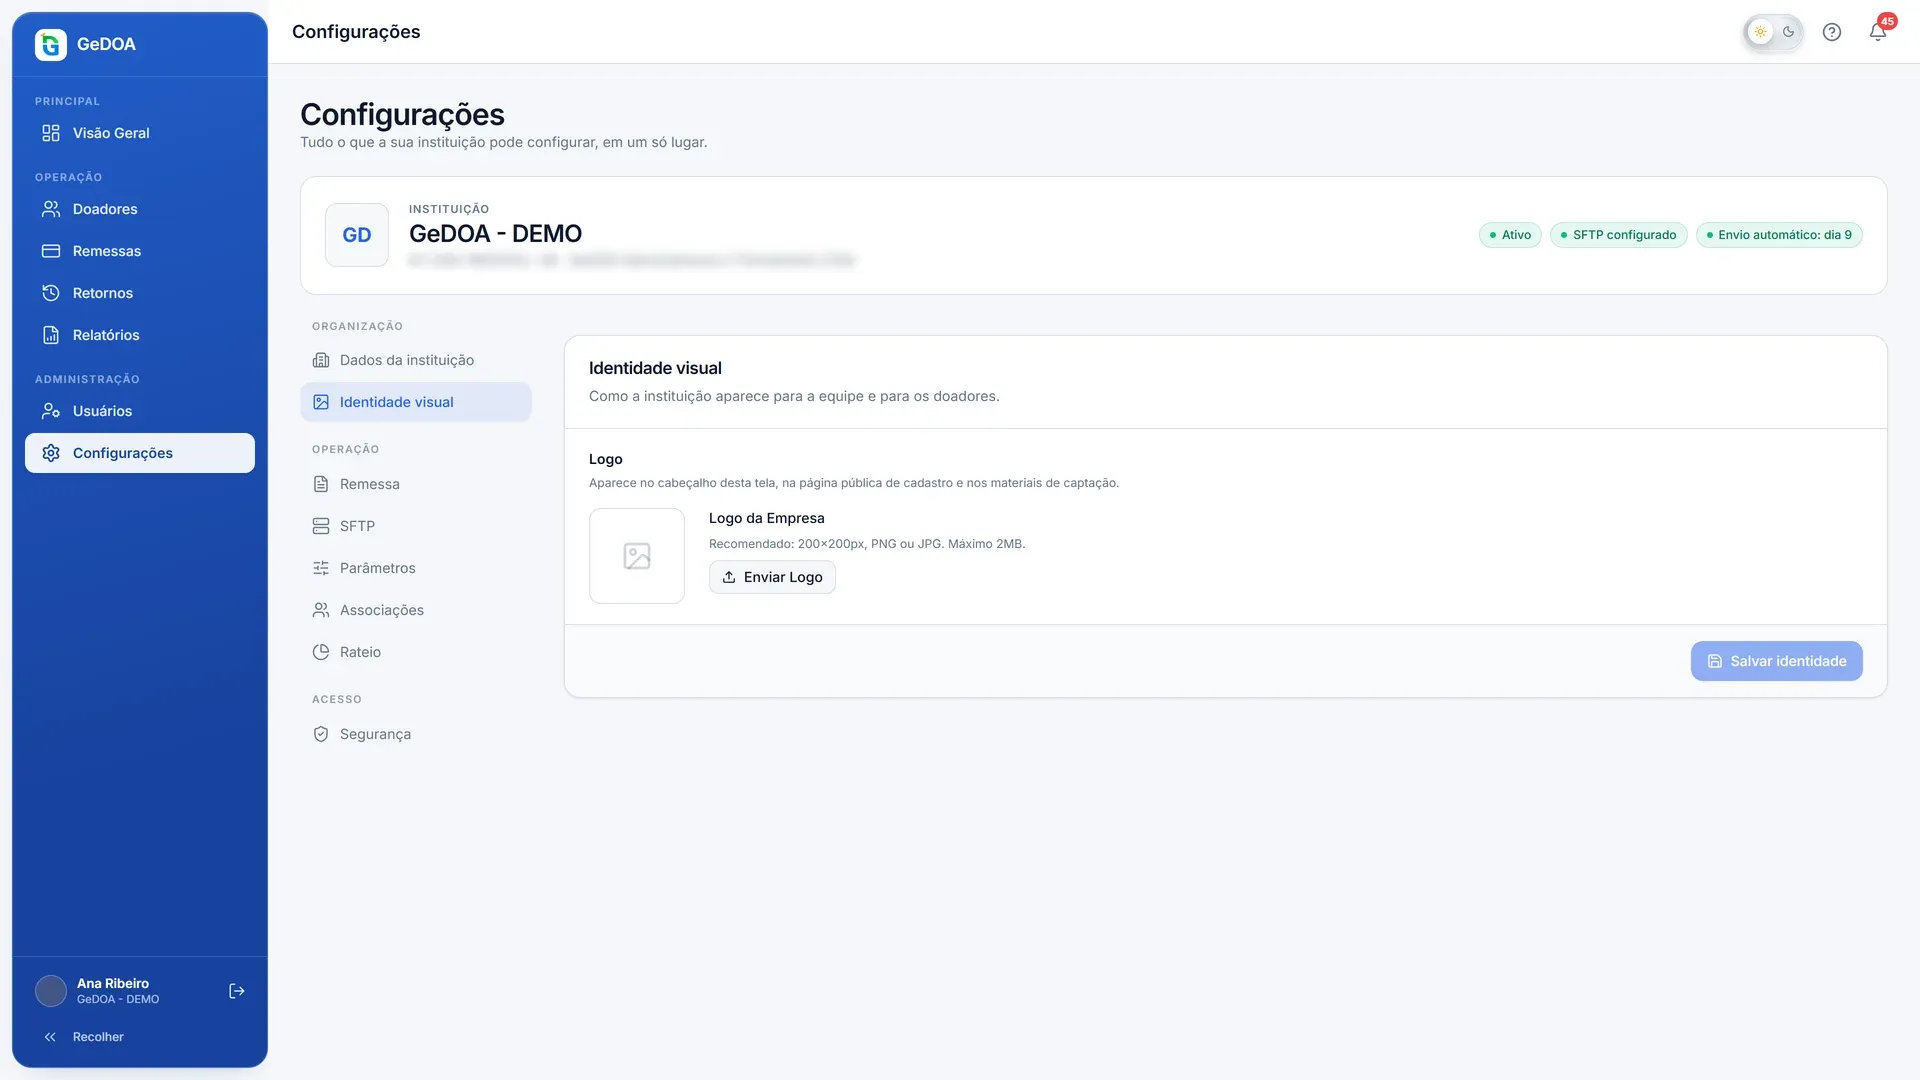
Task: Switch to dark mode moon icon
Action: click(1788, 32)
